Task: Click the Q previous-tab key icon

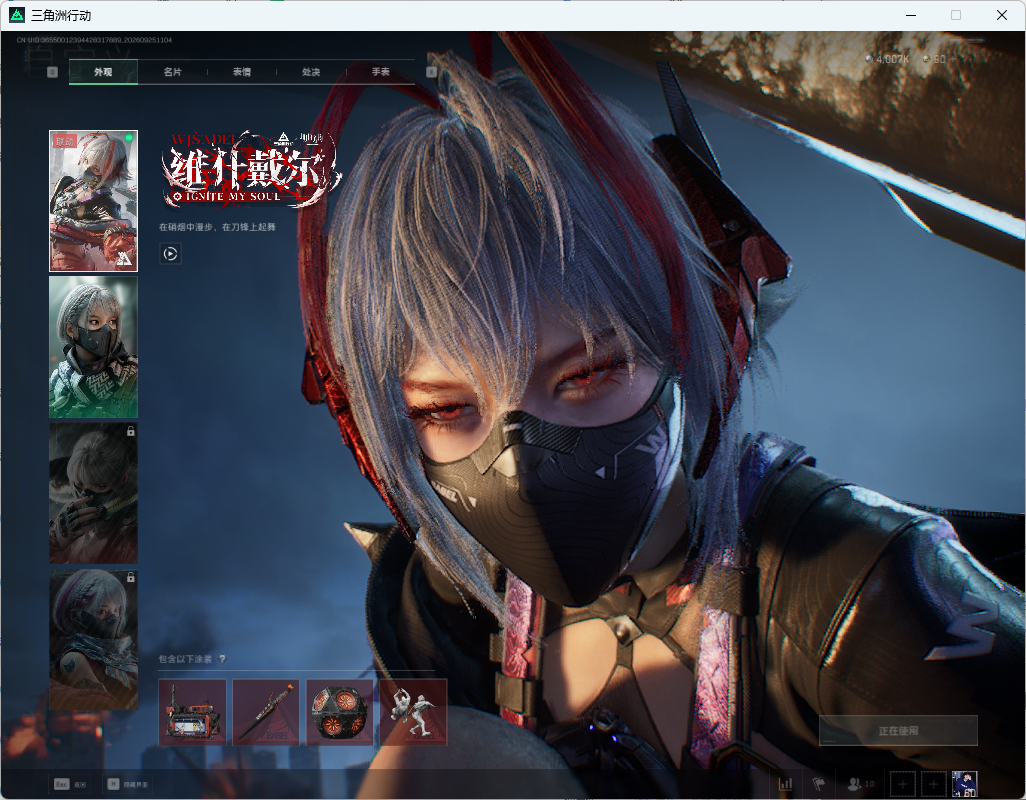Action: 52,72
